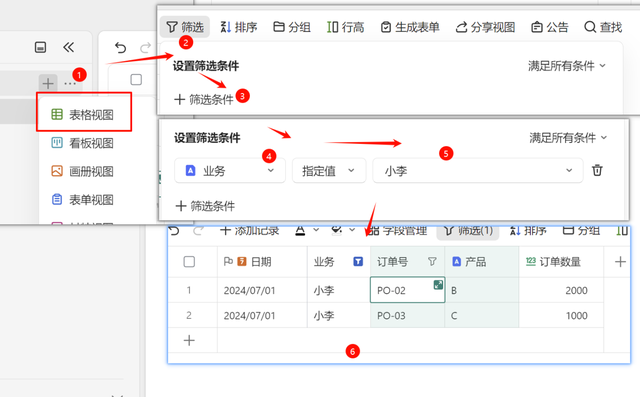Viewport: 640px width, 397px height.
Task: Open the 筛选 filter tool in toolbar
Action: coord(184,27)
